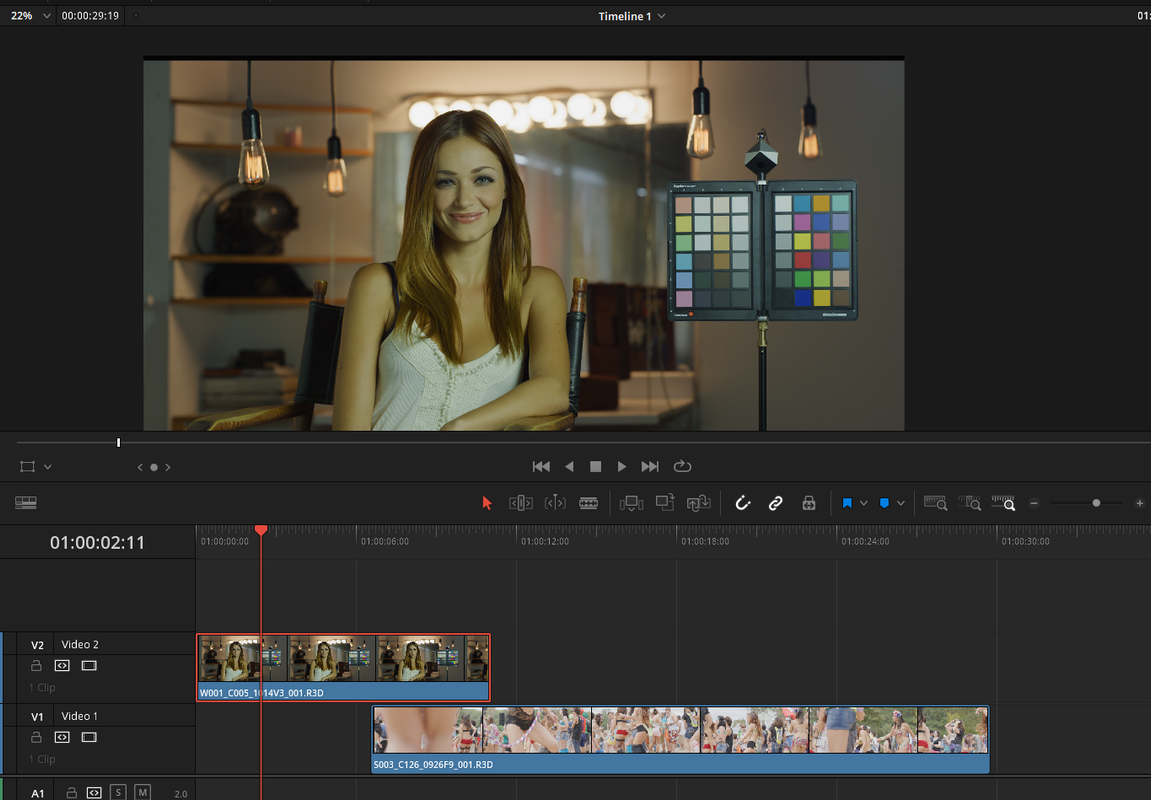The width and height of the screenshot is (1151, 800).
Task: Play the timeline in reverse
Action: point(569,467)
